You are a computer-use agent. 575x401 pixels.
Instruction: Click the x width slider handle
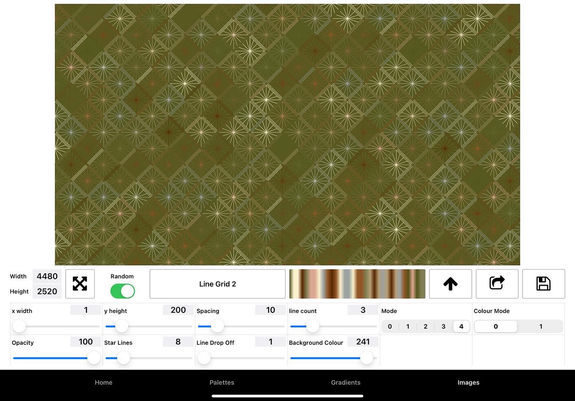pyautogui.click(x=19, y=326)
